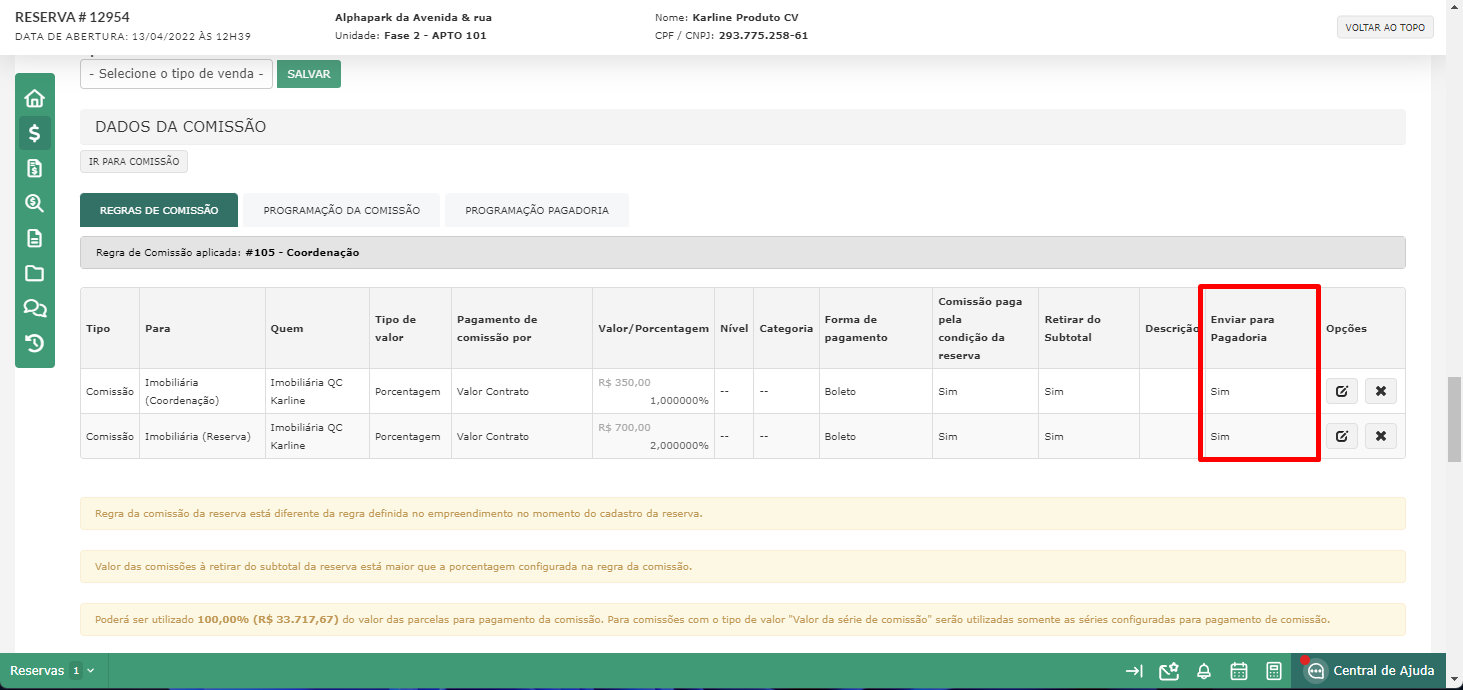The width and height of the screenshot is (1463, 690).
Task: Click the 'R$ 350,00' value cell
Action: pos(624,382)
